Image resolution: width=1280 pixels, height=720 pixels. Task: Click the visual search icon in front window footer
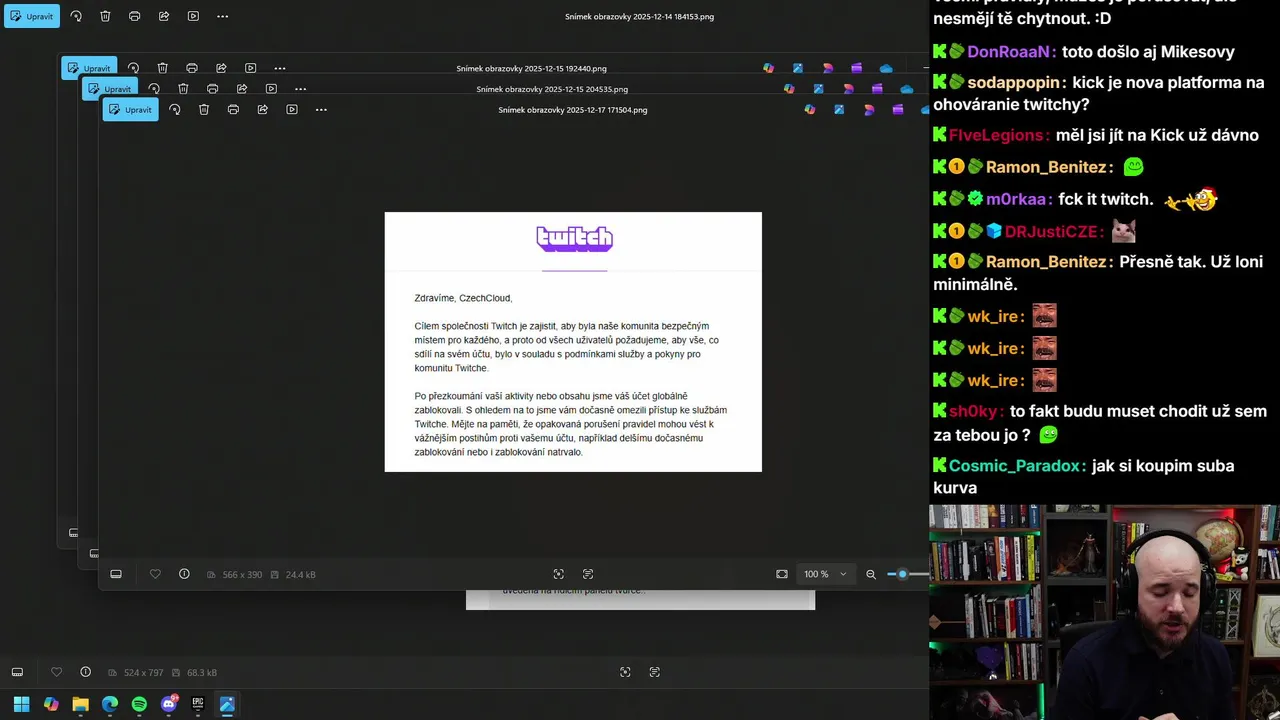[x=559, y=574]
